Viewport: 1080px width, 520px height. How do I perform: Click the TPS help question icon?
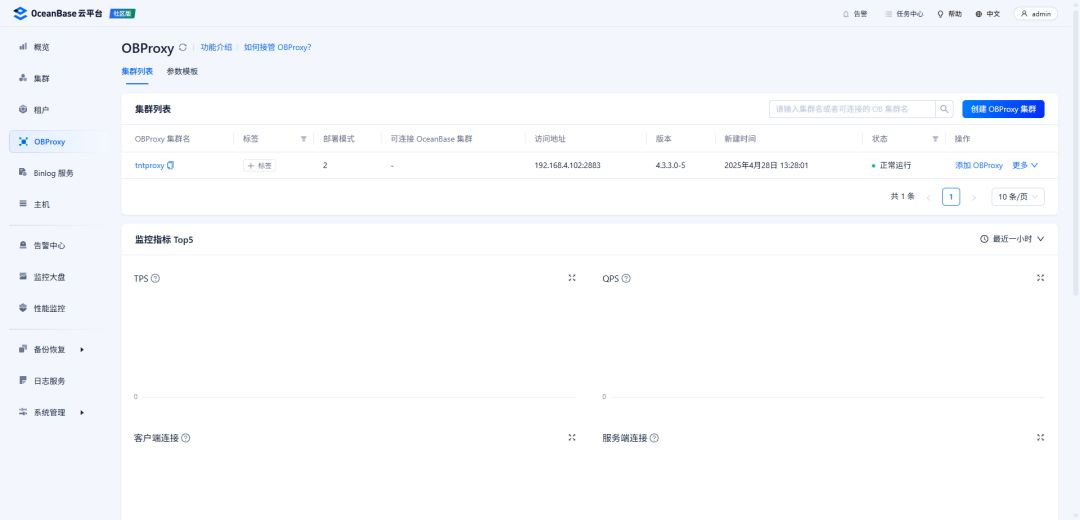click(155, 278)
